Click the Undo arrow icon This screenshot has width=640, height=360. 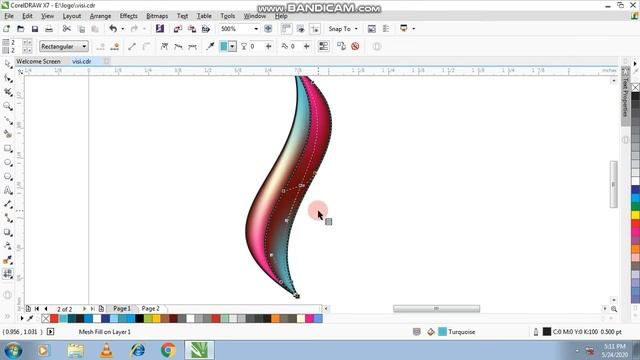[x=113, y=29]
